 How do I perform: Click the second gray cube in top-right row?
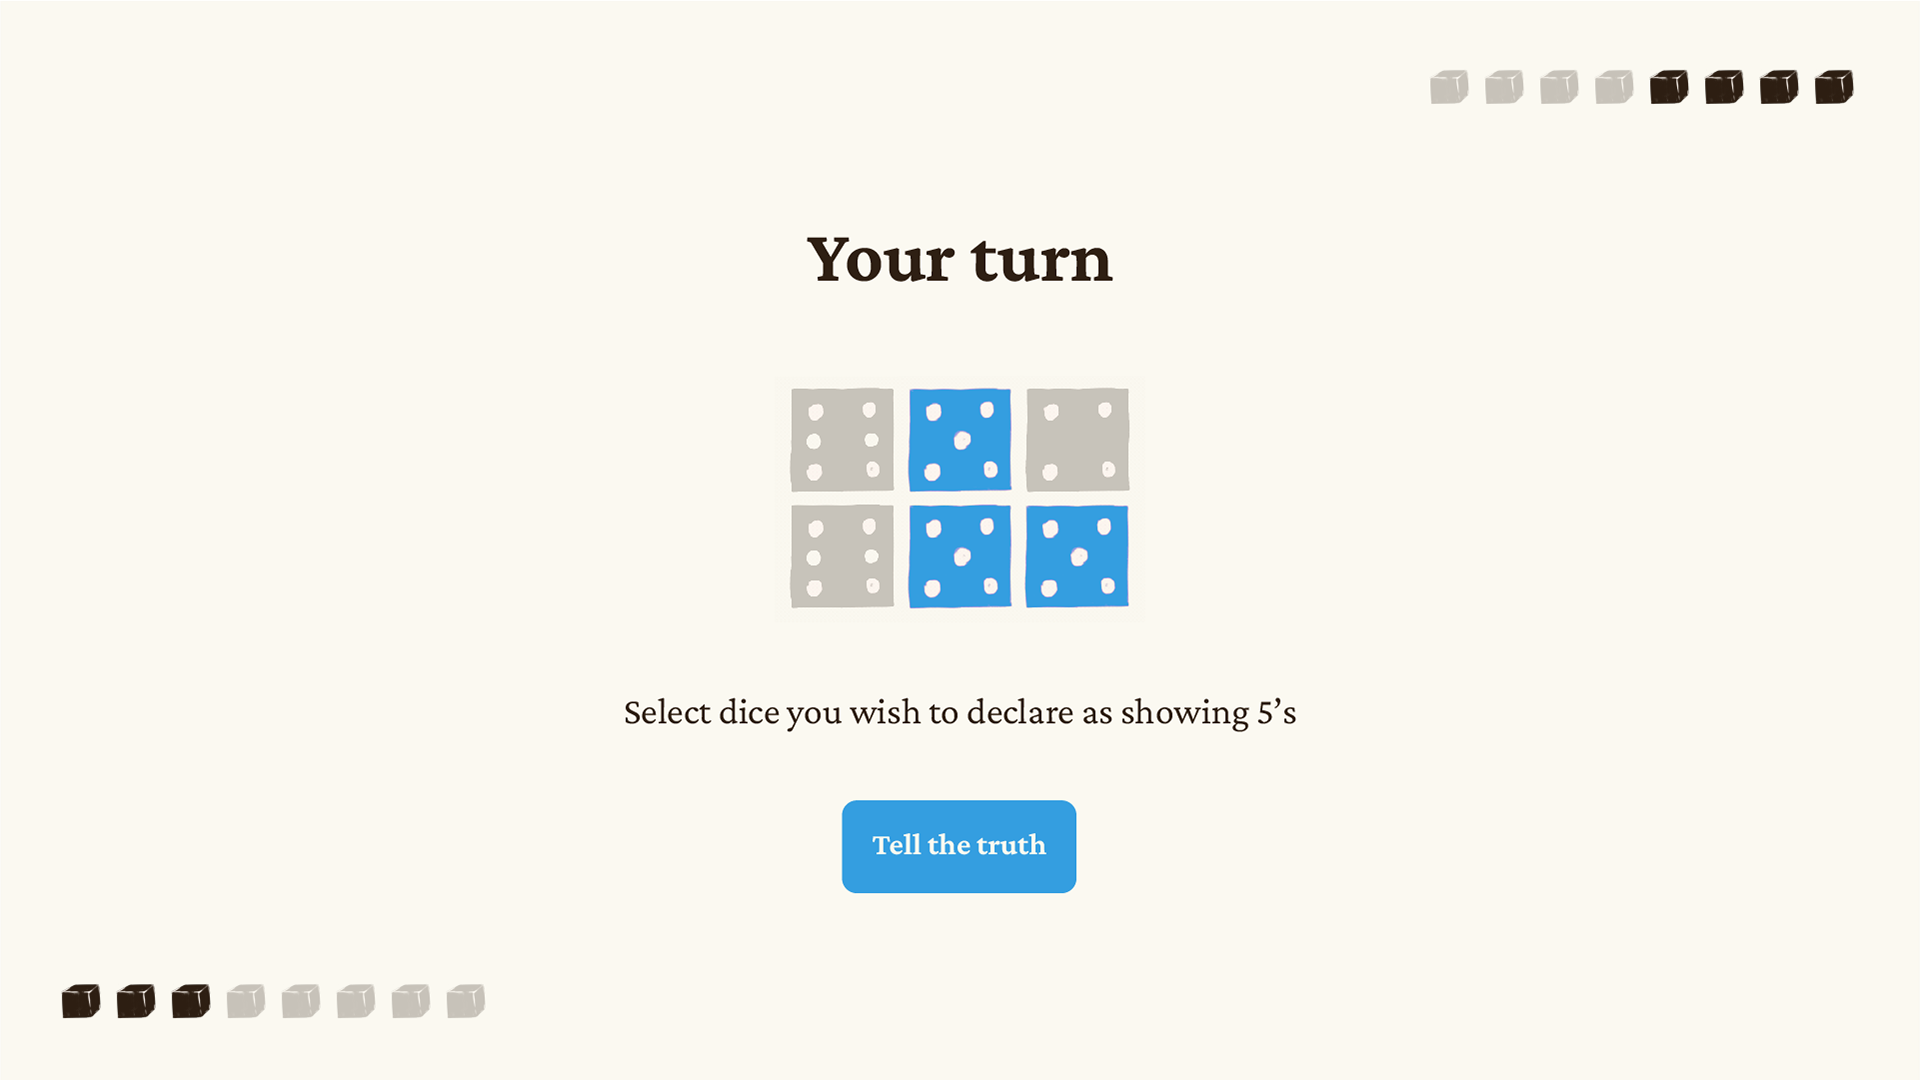[x=1504, y=87]
